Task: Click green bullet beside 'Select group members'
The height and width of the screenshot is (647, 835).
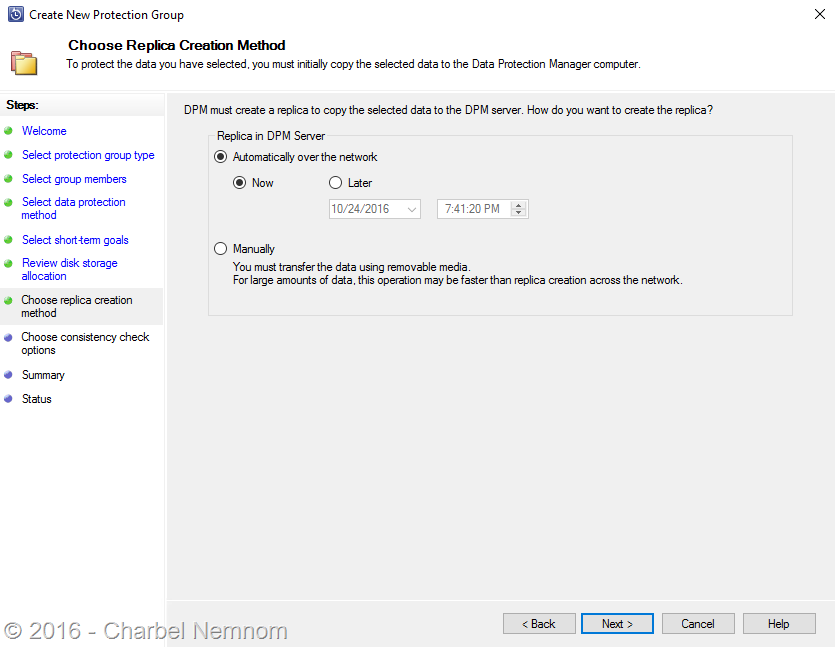Action: [x=8, y=179]
